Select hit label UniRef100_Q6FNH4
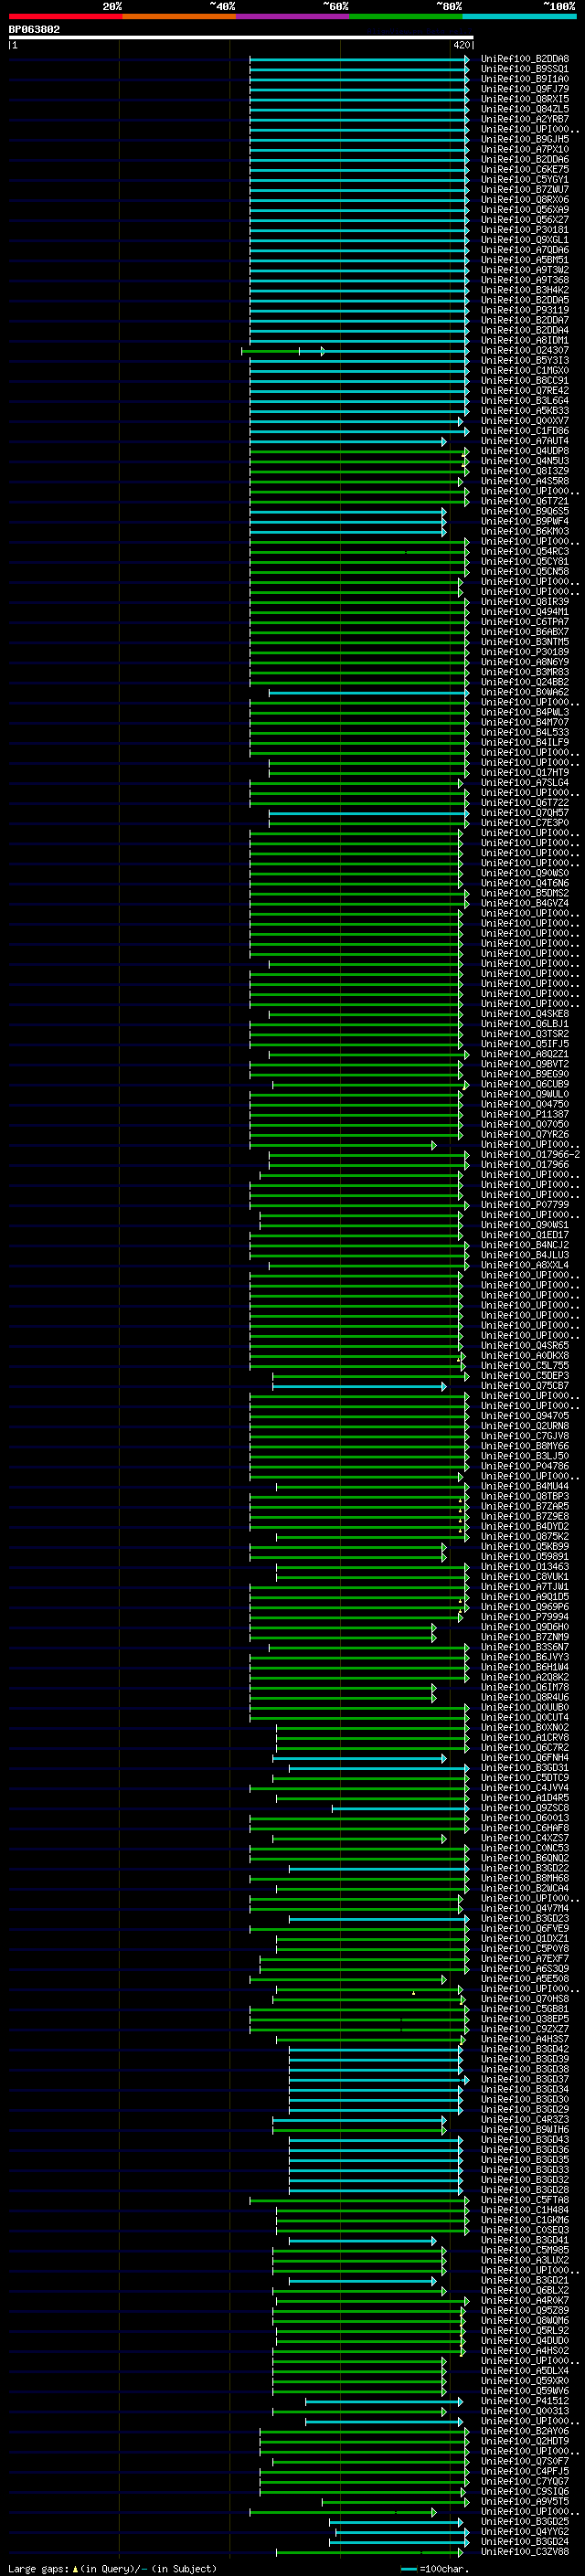This screenshot has height=2576, width=585. click(524, 1758)
